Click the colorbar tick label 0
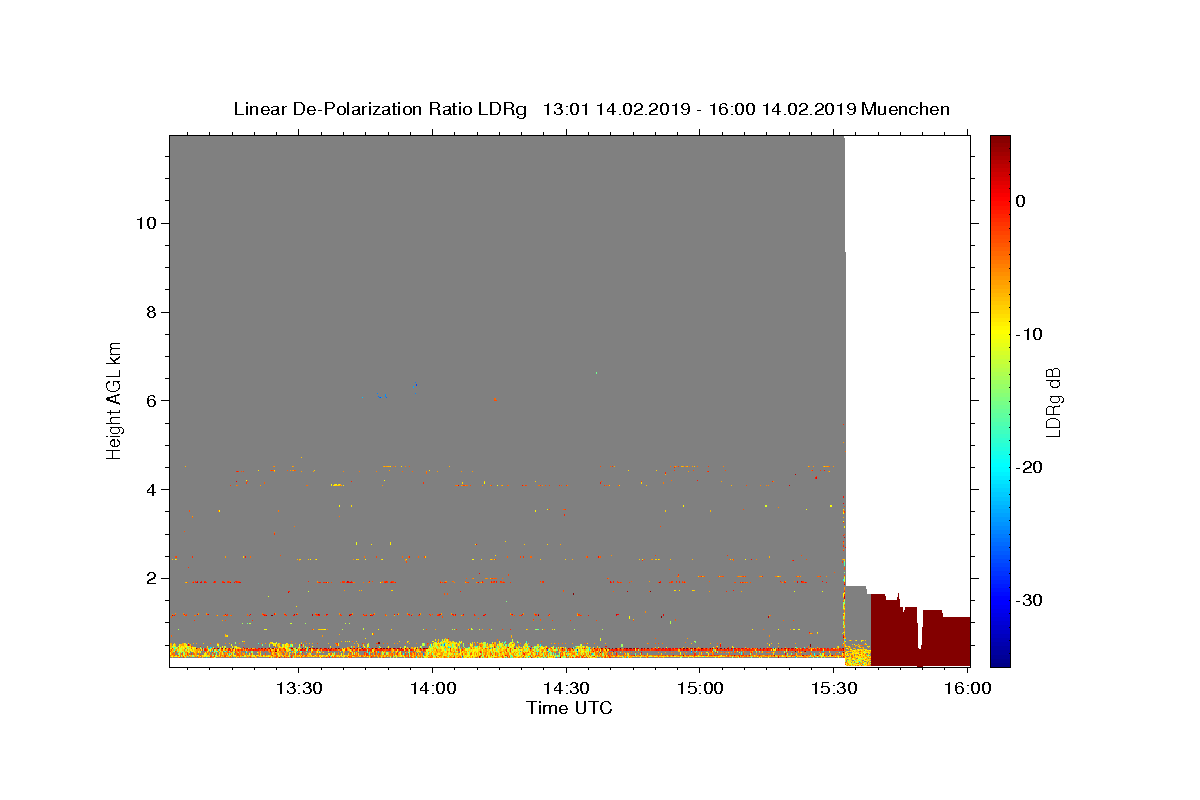 pyautogui.click(x=1021, y=201)
